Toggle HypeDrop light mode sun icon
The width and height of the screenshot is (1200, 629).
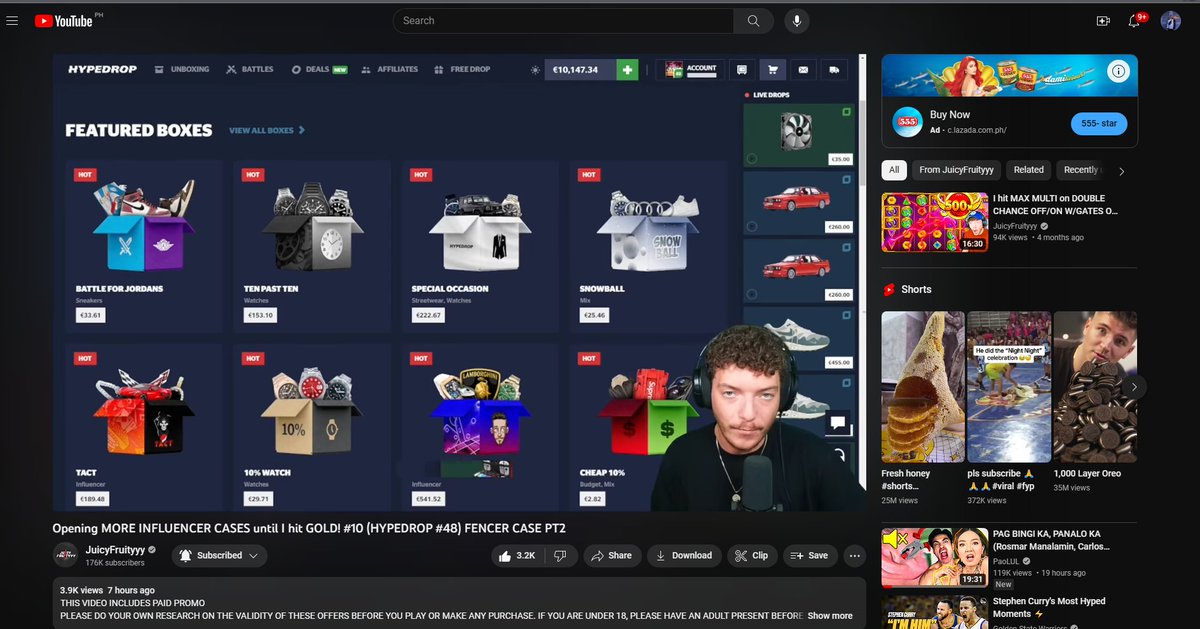click(x=535, y=70)
